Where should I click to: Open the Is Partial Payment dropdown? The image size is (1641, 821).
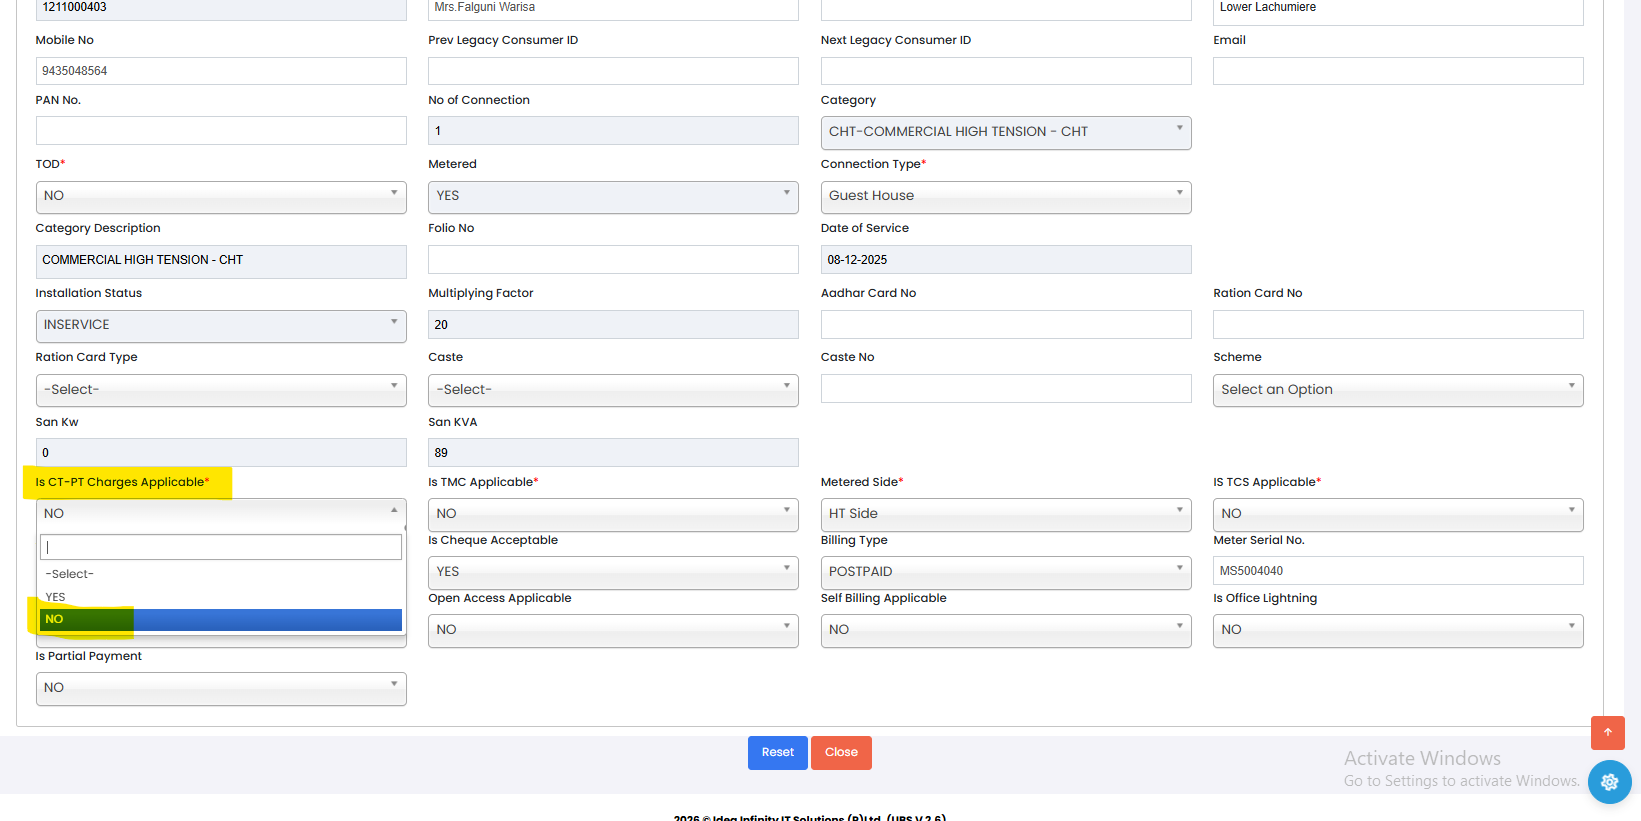click(x=220, y=688)
